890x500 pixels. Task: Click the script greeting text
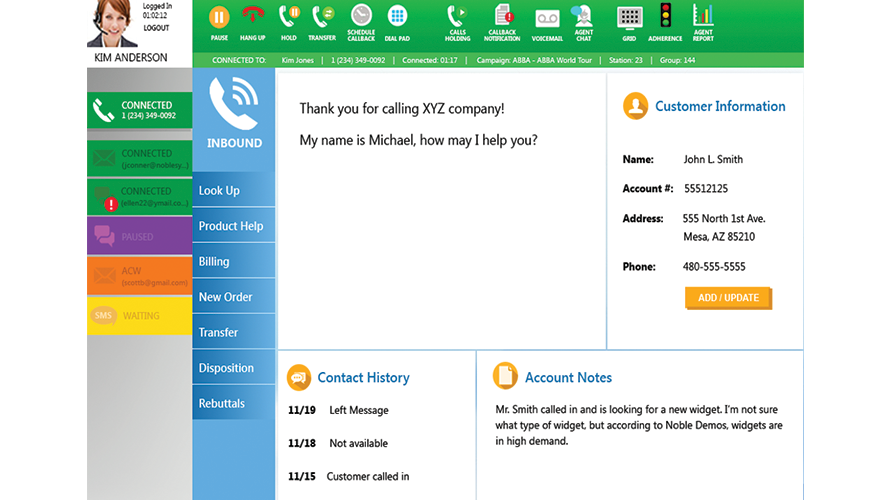click(418, 124)
